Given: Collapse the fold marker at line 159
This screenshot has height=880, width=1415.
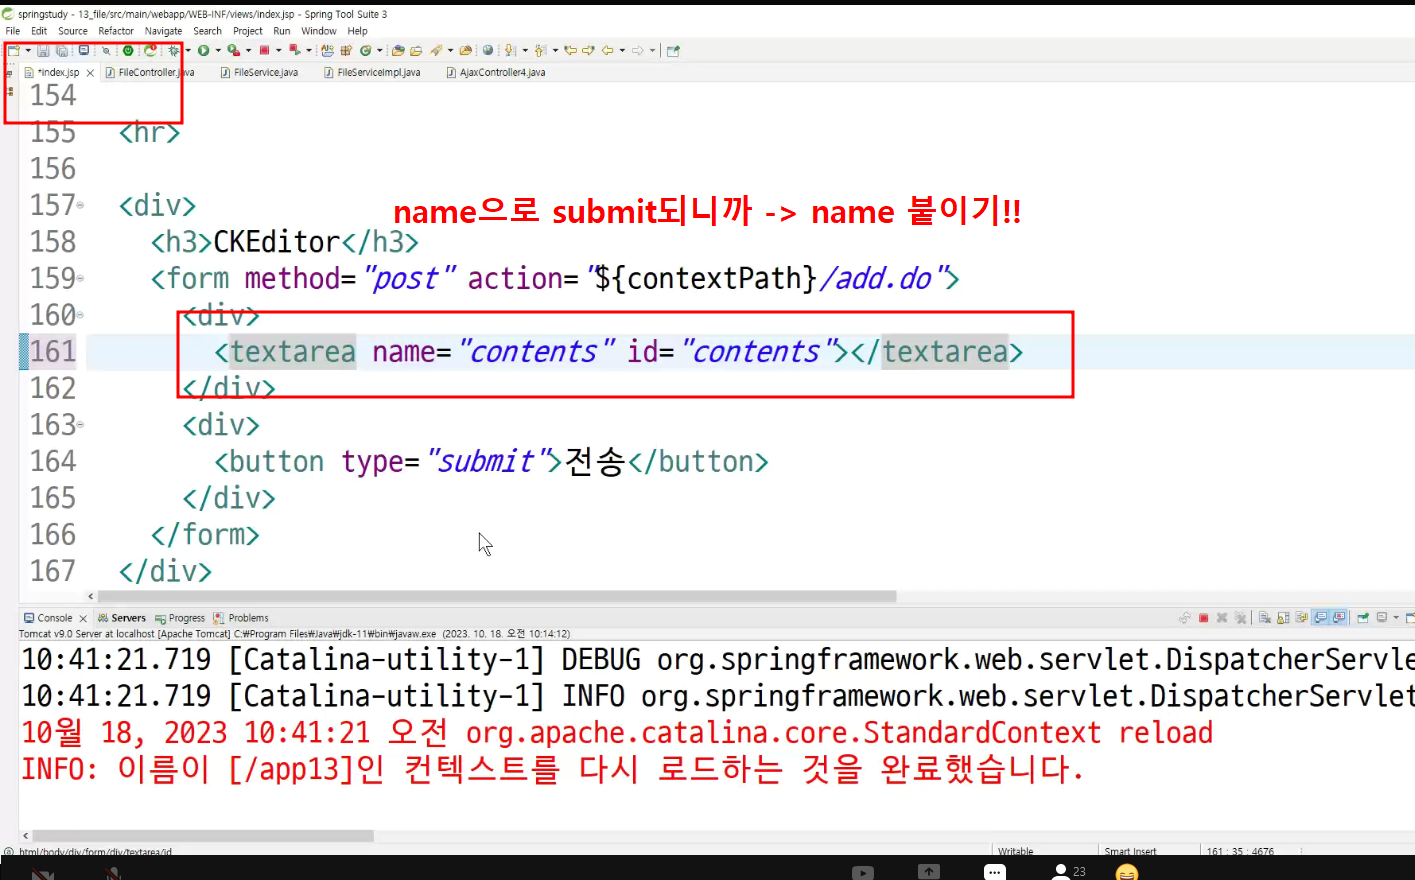Looking at the screenshot, I should pos(80,278).
